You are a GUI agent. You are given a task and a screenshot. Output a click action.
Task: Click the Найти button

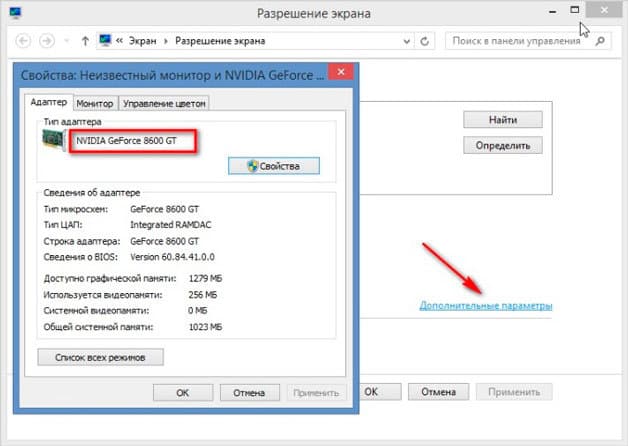tap(502, 119)
